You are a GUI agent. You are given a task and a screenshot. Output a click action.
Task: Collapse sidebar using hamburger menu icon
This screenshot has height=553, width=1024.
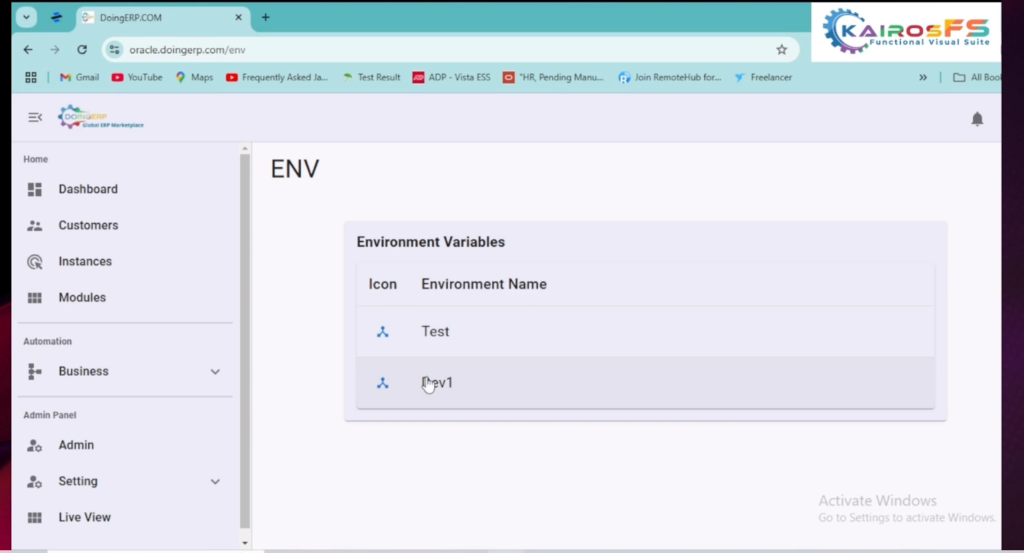35,118
